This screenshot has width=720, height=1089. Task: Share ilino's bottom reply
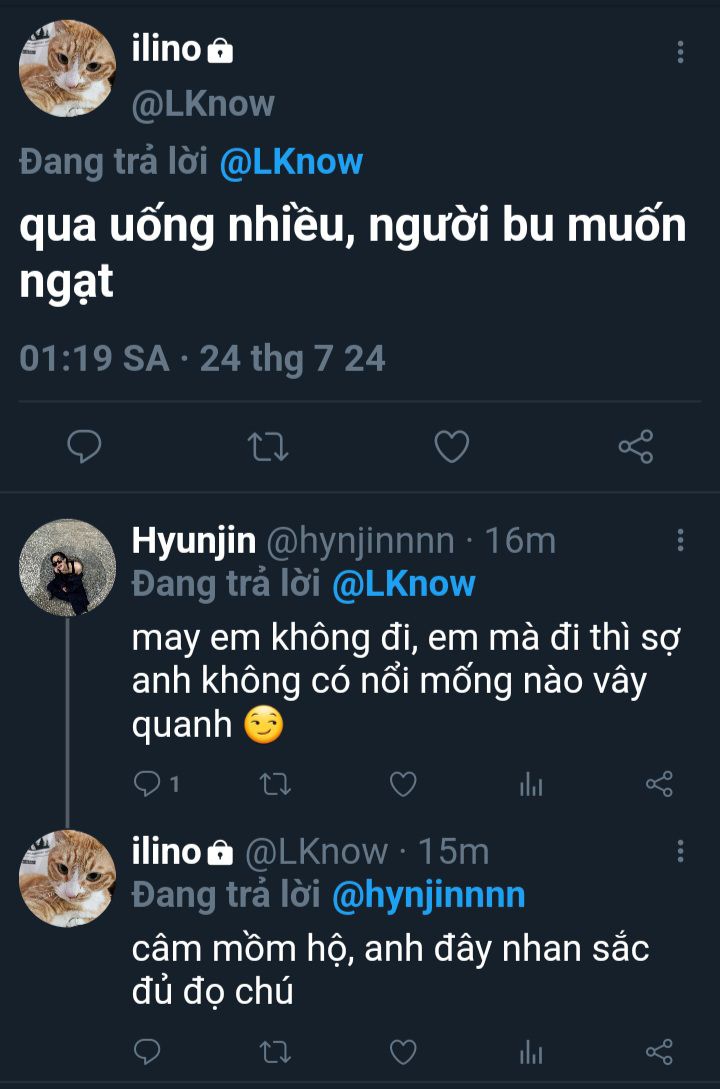[x=659, y=1051]
